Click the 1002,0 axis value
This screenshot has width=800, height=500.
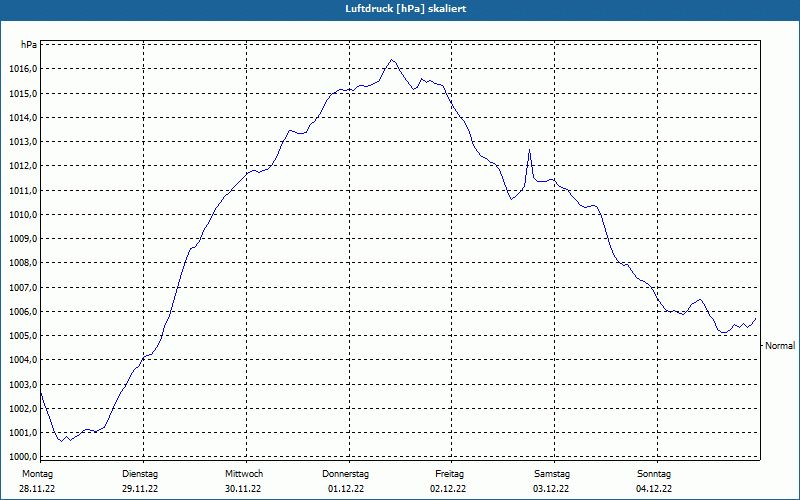tap(23, 408)
